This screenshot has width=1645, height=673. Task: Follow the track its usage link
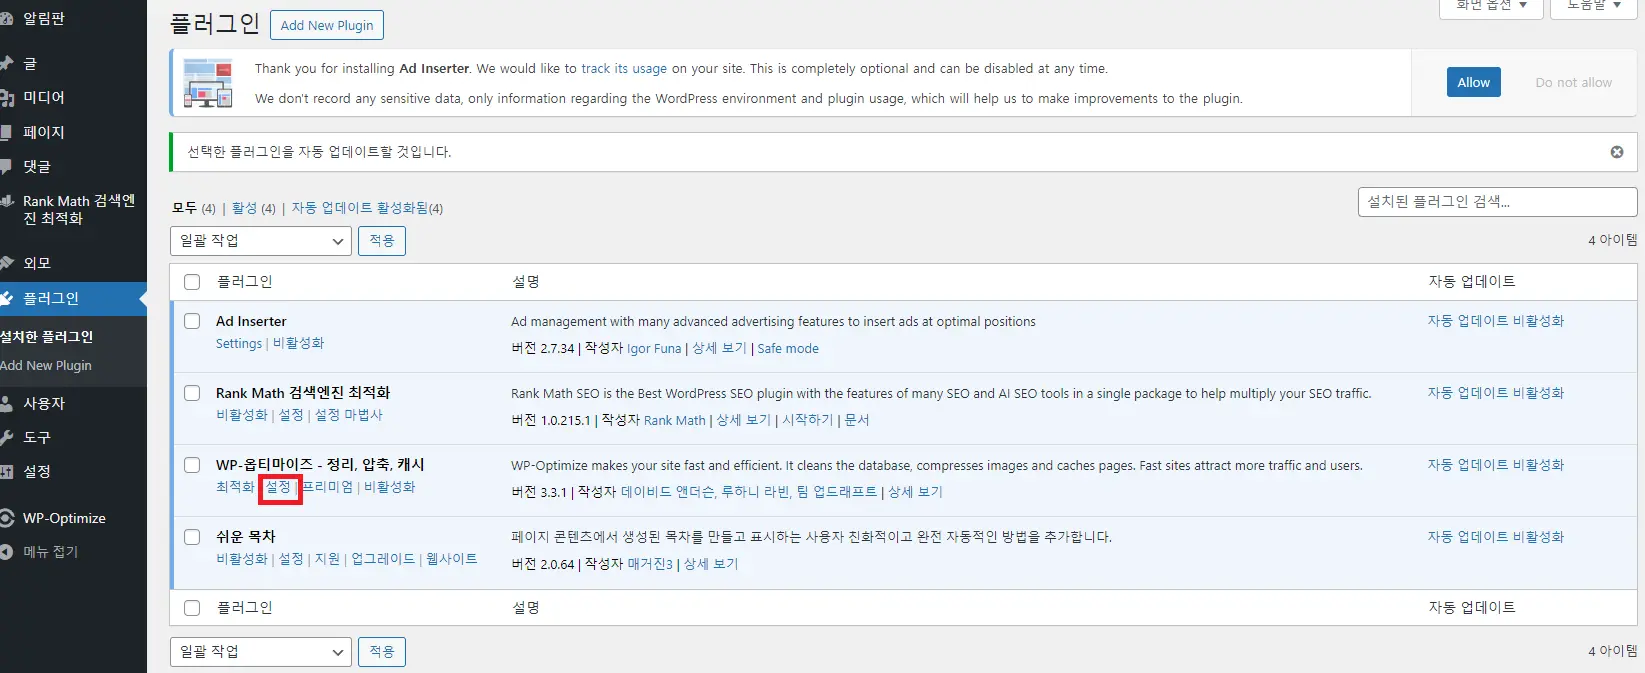coord(624,69)
